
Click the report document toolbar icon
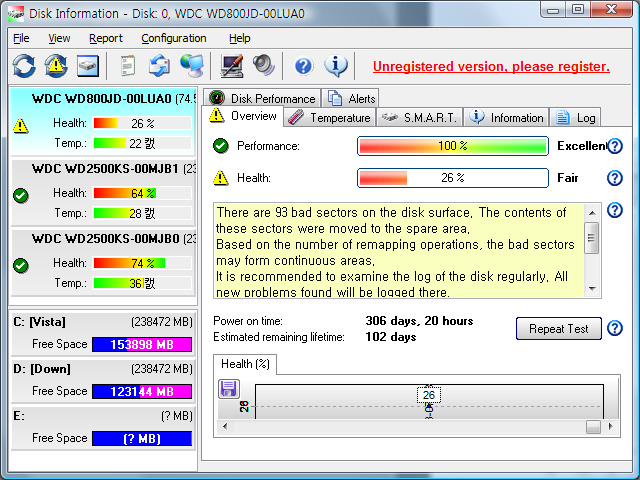128,66
